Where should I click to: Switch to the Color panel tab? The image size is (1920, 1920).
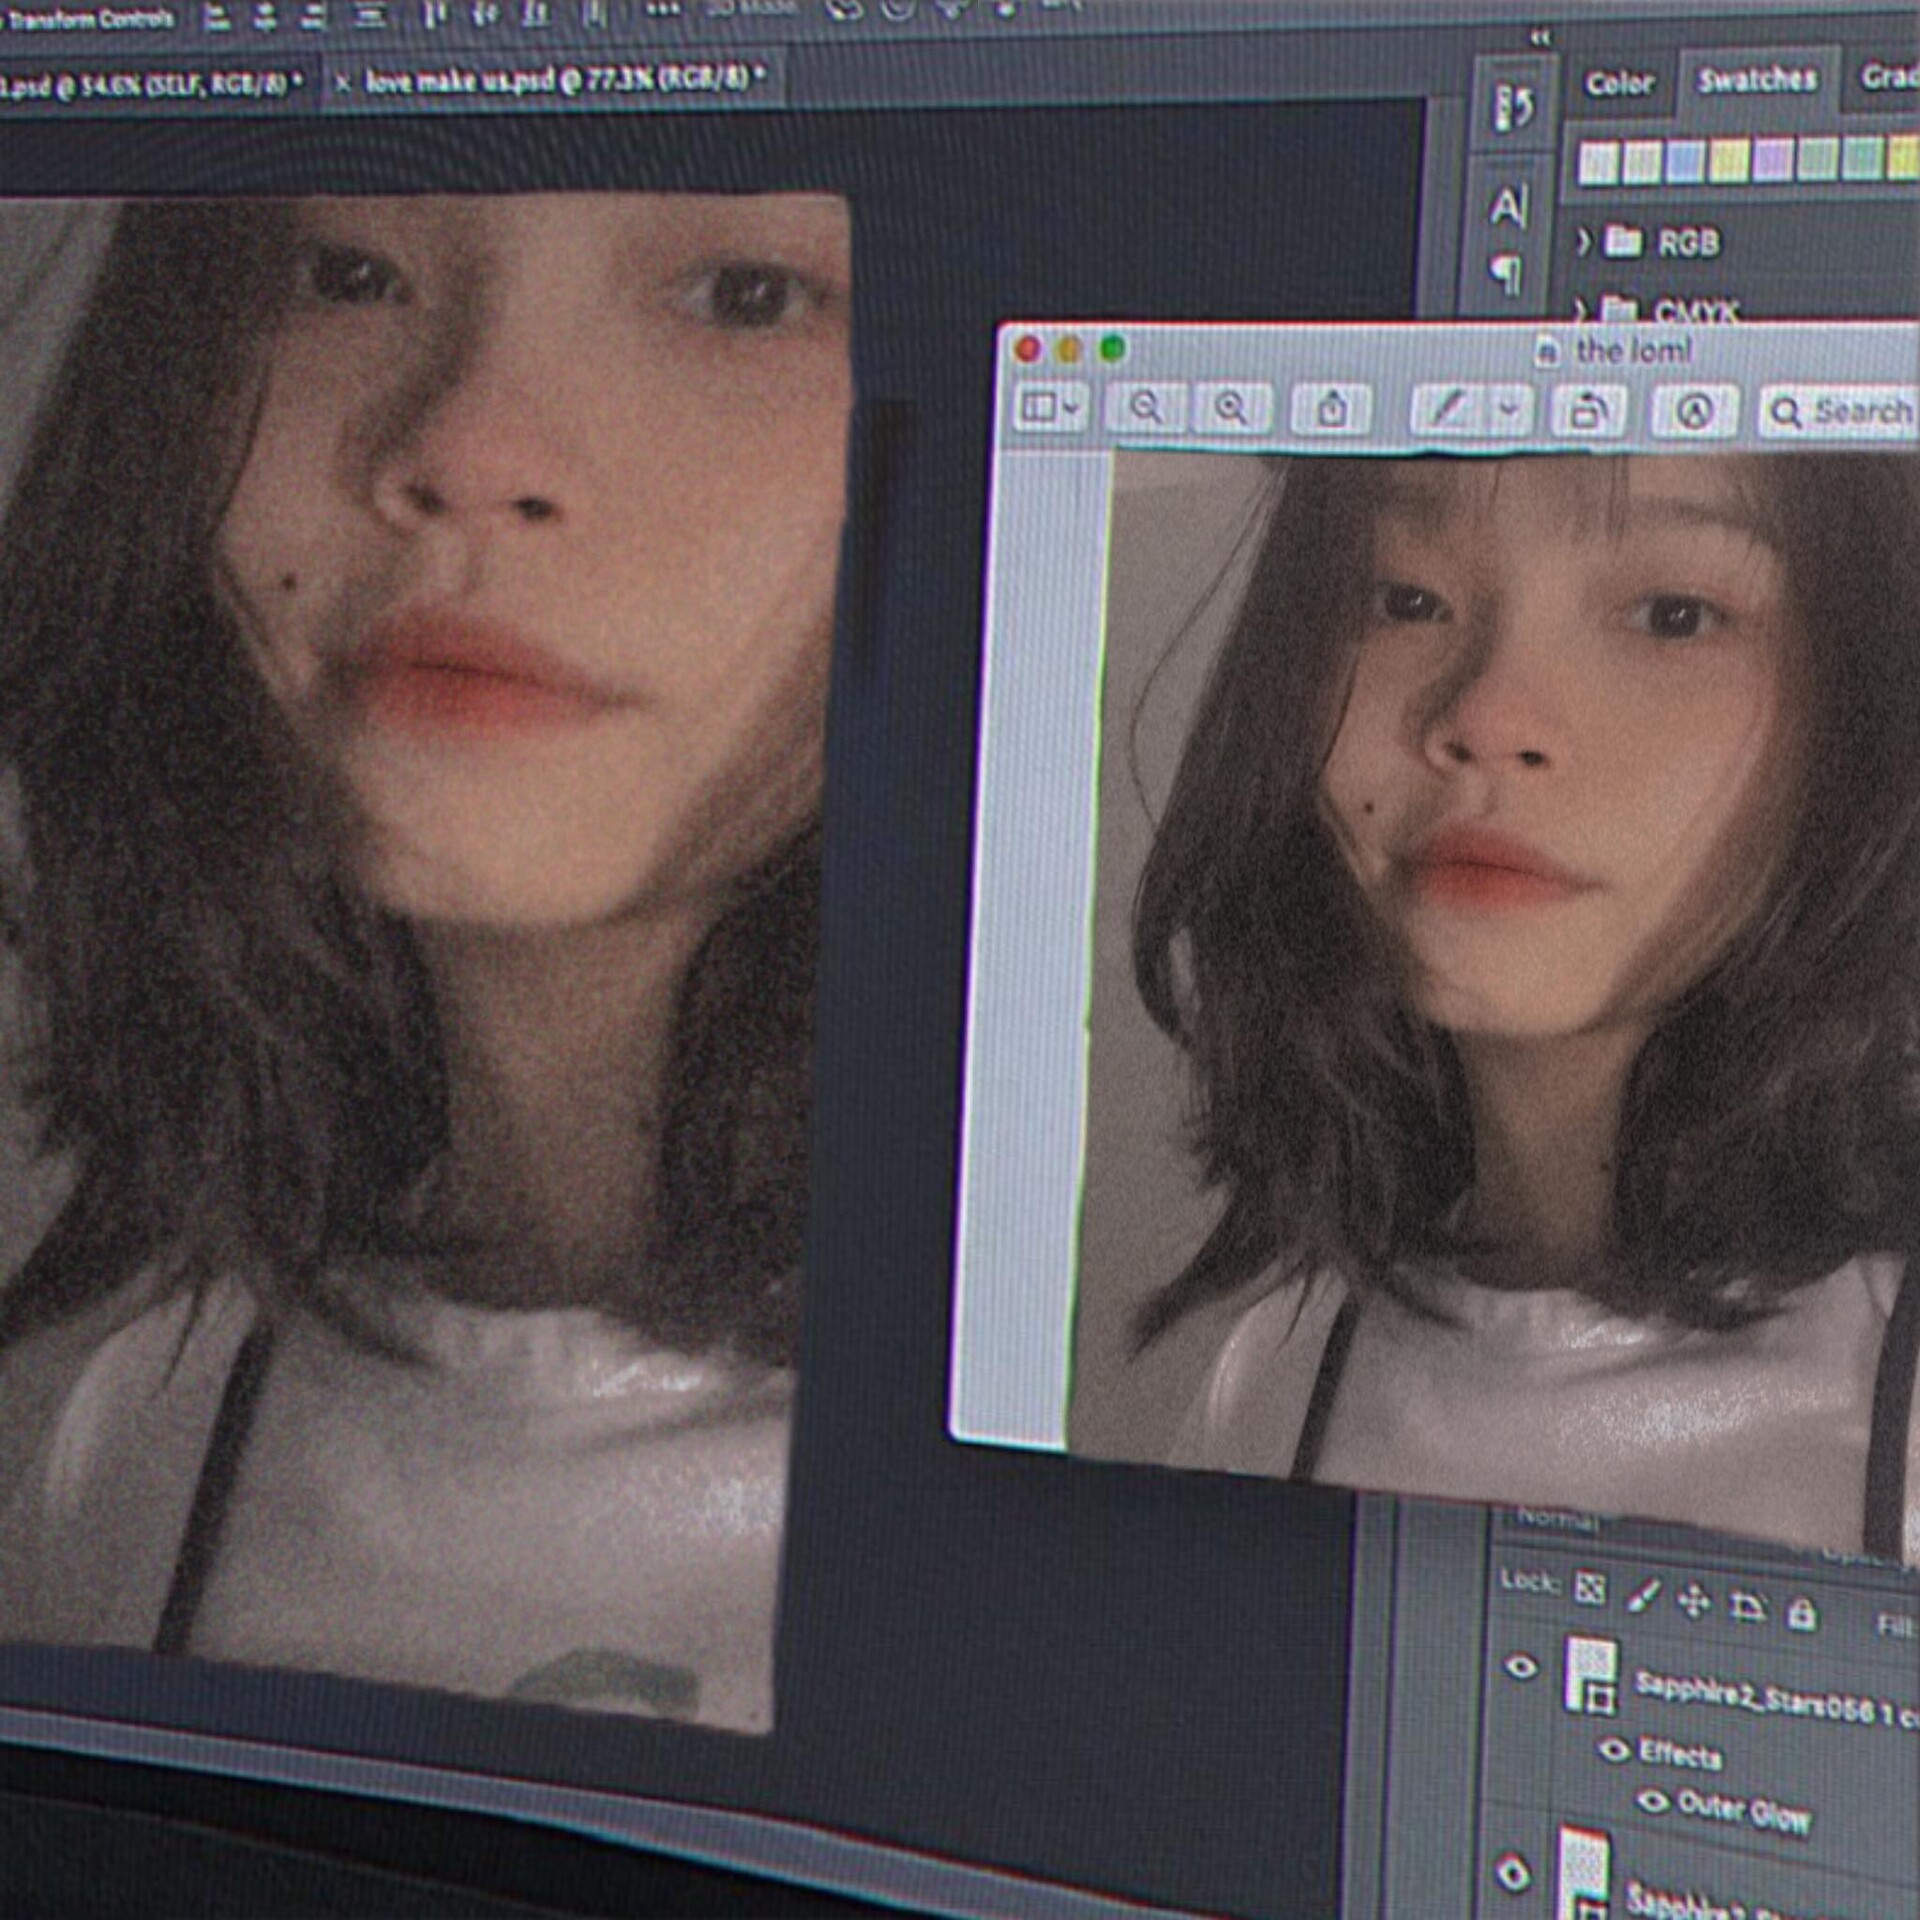pyautogui.click(x=1619, y=83)
